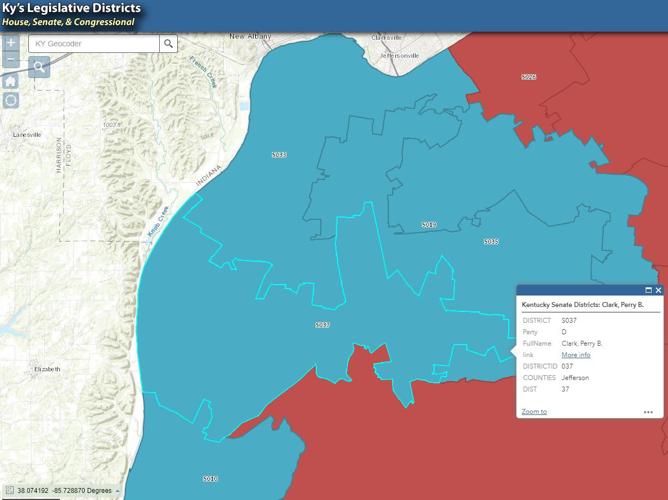Close the Senate district popup
Image resolution: width=668 pixels, height=500 pixels.
click(658, 290)
